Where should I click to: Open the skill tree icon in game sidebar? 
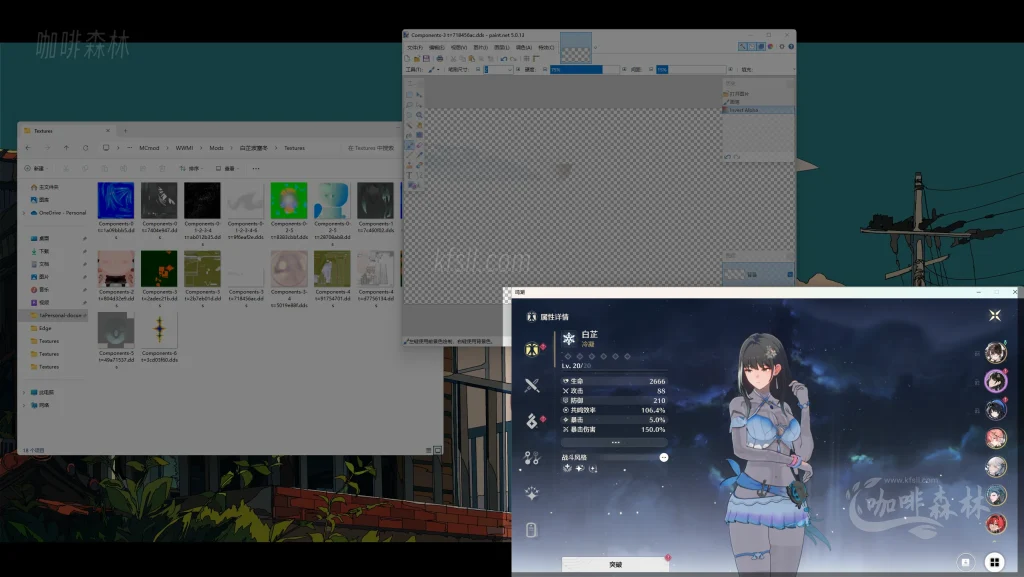pos(532,458)
